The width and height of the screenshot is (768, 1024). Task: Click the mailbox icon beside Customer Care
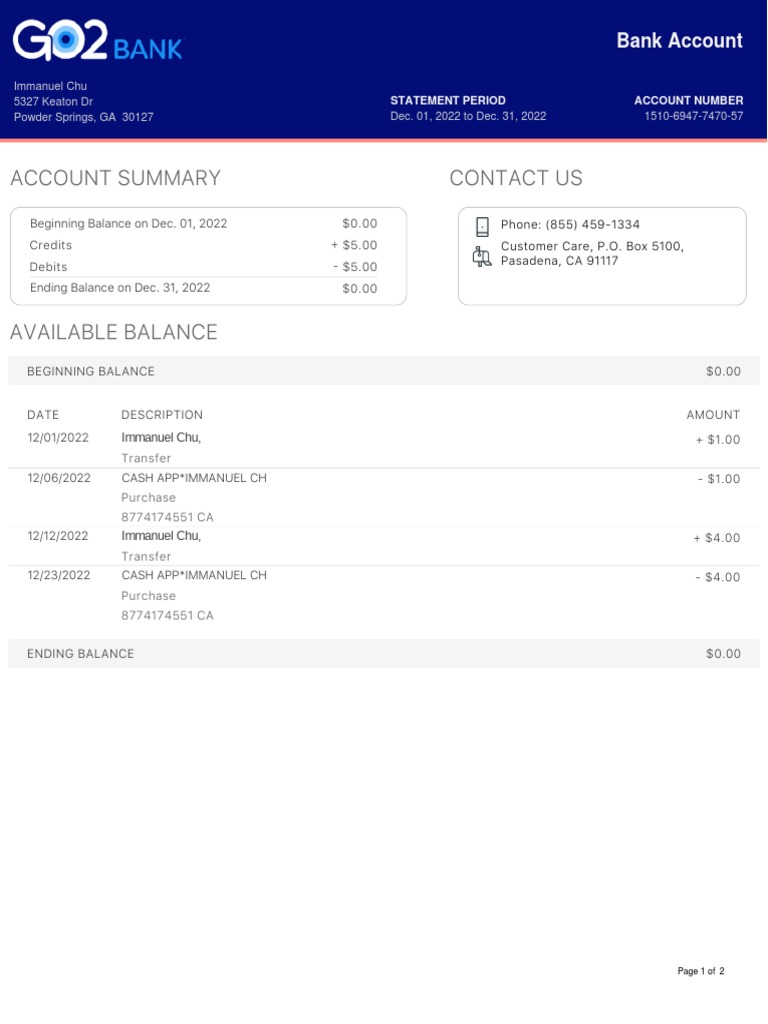(482, 256)
